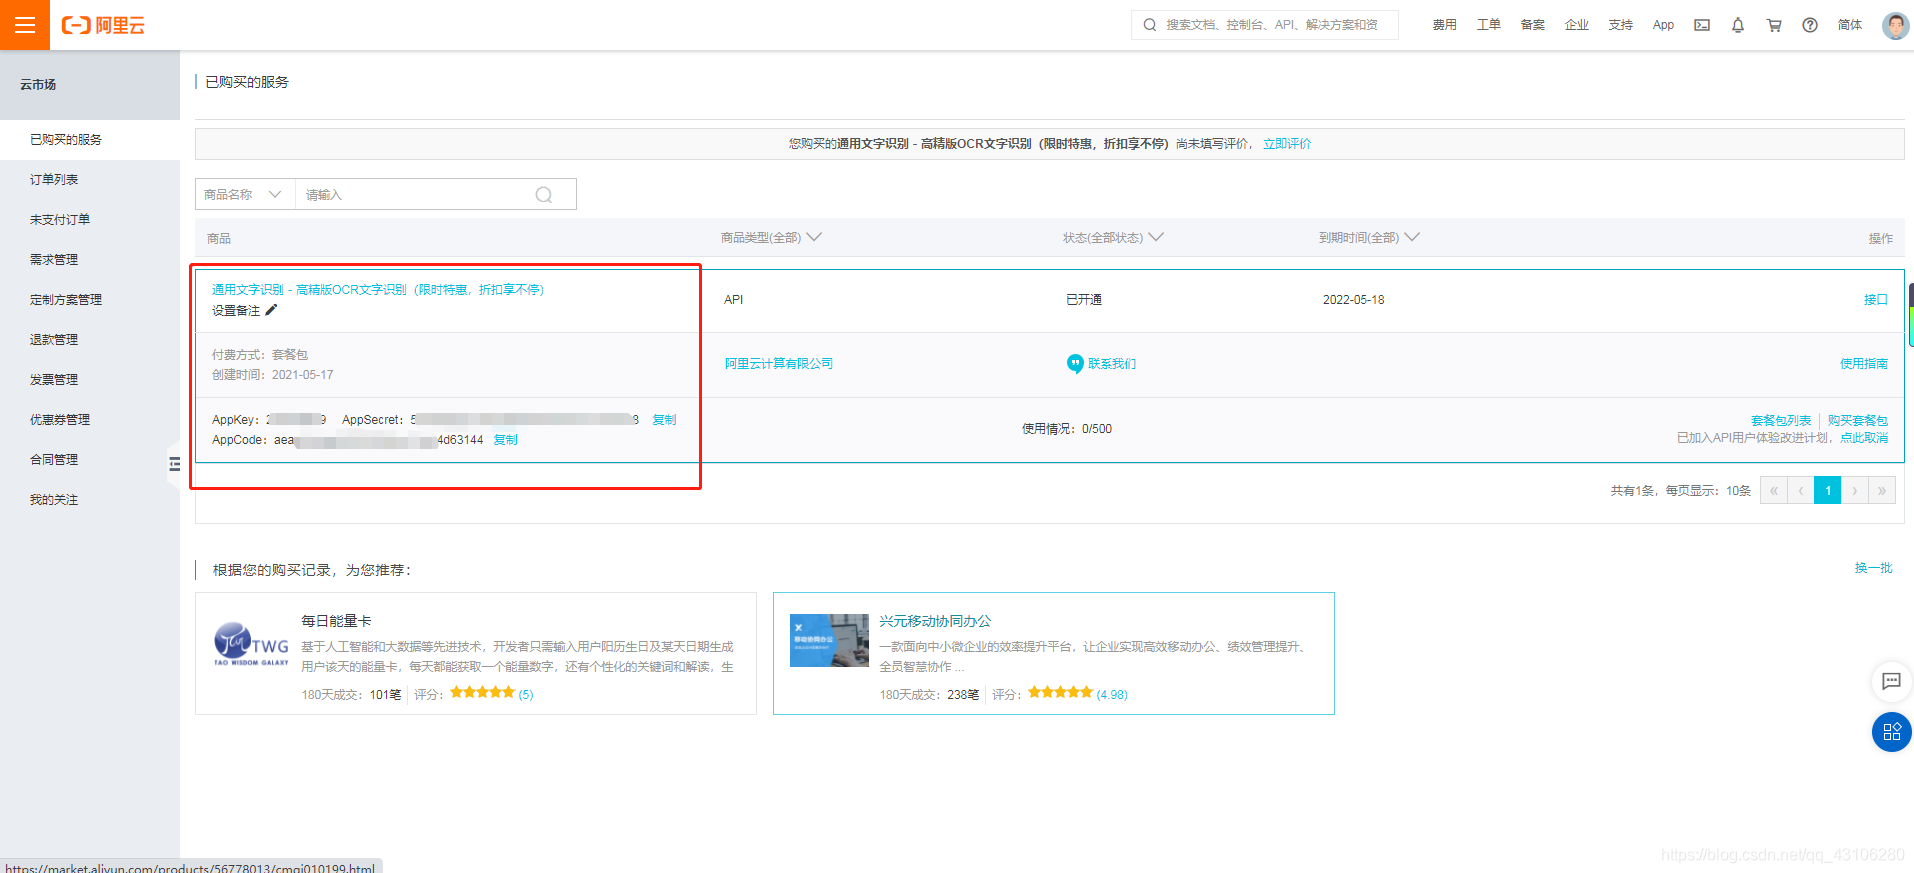Open the 每日能量卡 TWG thumbnail
1914x873 pixels.
tap(251, 643)
